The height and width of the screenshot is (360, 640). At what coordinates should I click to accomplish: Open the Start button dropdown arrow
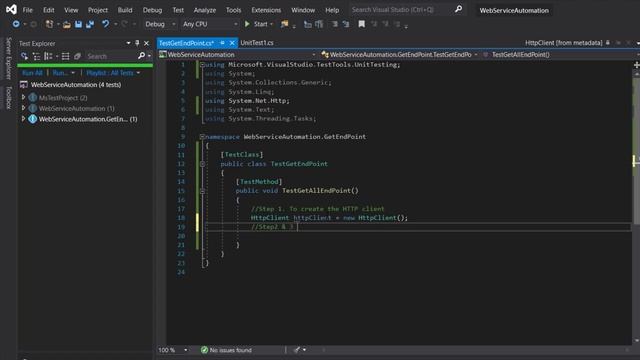tap(272, 24)
